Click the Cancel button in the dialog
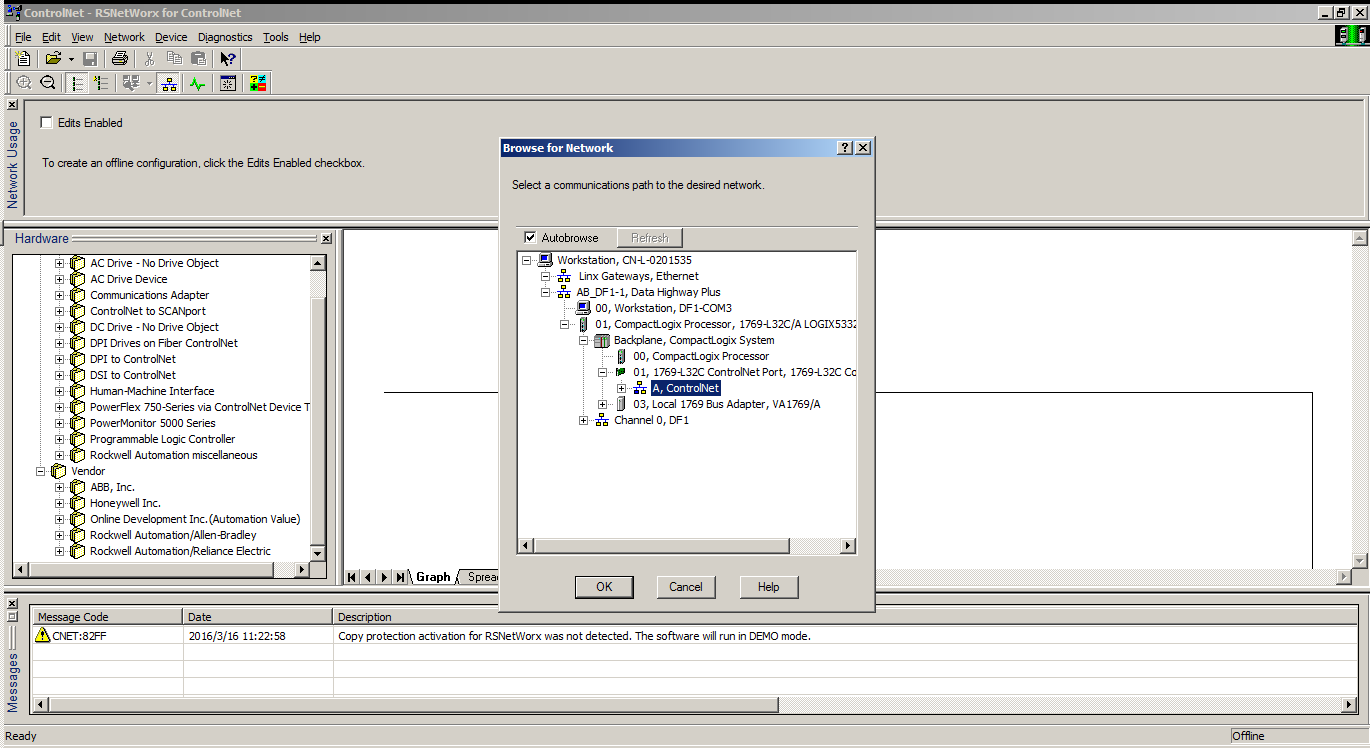This screenshot has width=1370, height=748. click(x=685, y=587)
